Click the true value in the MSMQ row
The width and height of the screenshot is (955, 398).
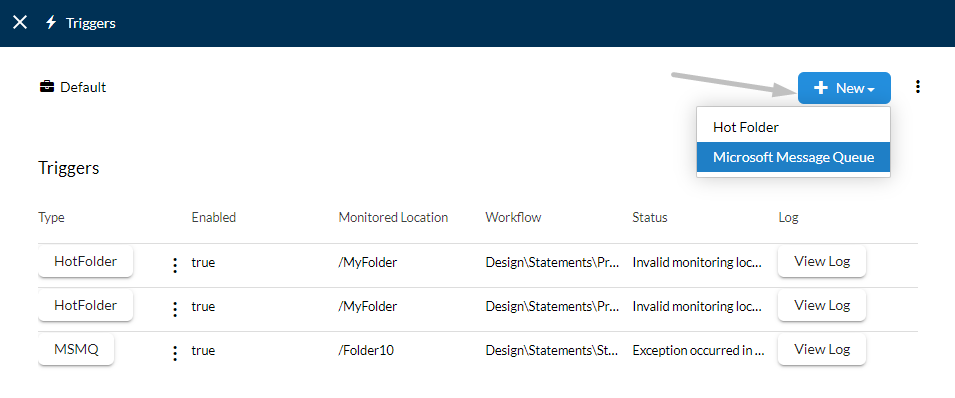point(203,350)
